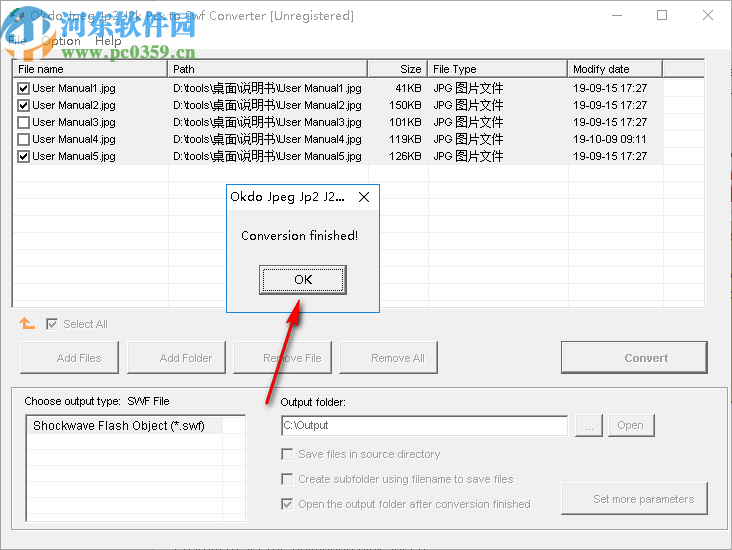Select the path of User Manual3.jpg
Image resolution: width=732 pixels, height=550 pixels.
point(267,122)
